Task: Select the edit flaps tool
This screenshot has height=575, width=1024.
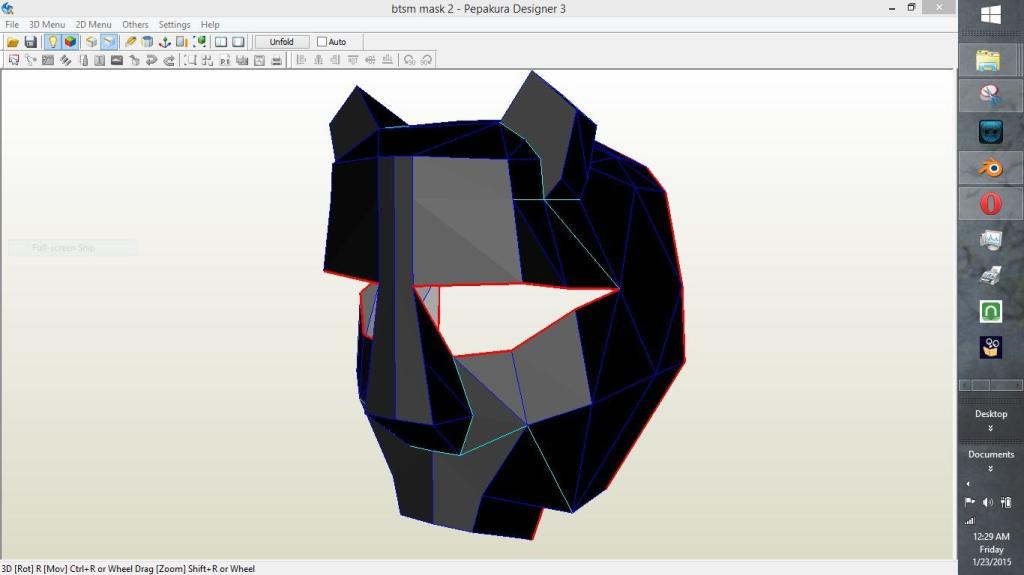Action: [x=65, y=60]
